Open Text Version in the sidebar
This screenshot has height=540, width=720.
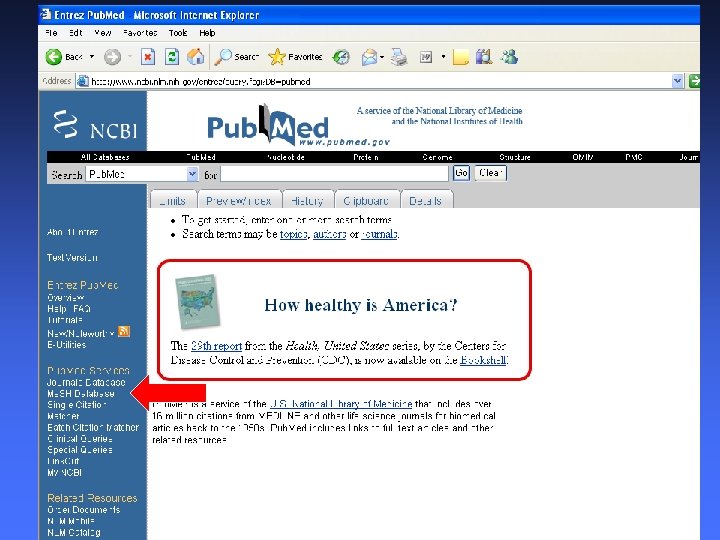point(72,258)
